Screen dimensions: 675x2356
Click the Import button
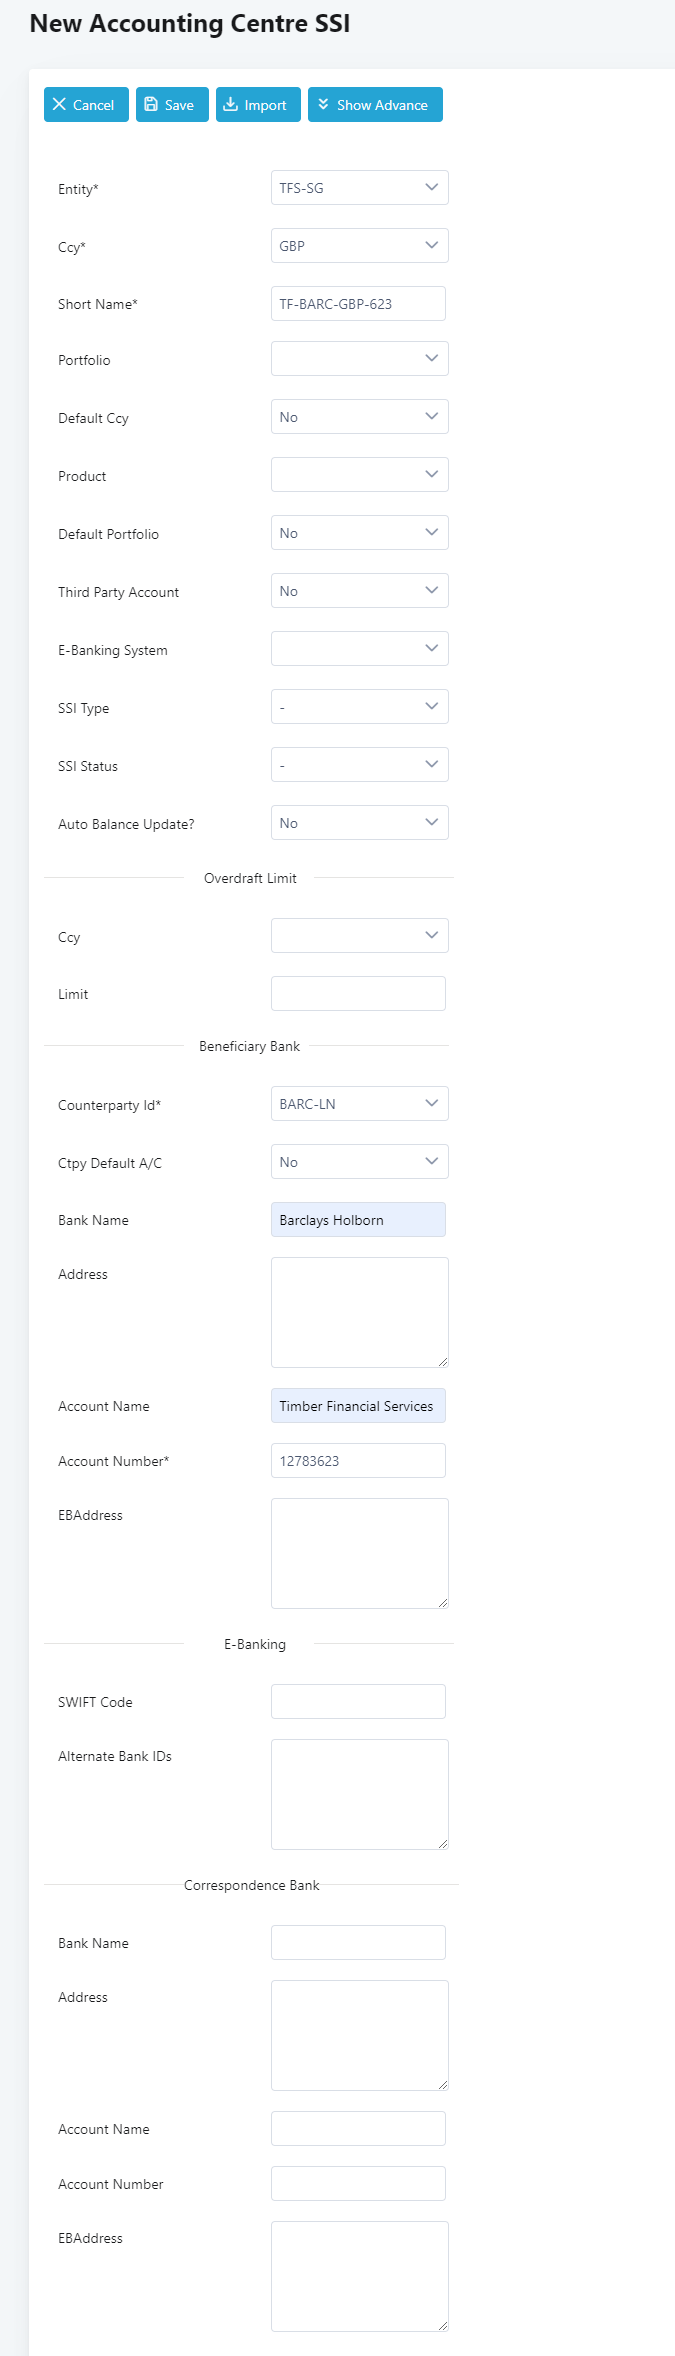258,105
